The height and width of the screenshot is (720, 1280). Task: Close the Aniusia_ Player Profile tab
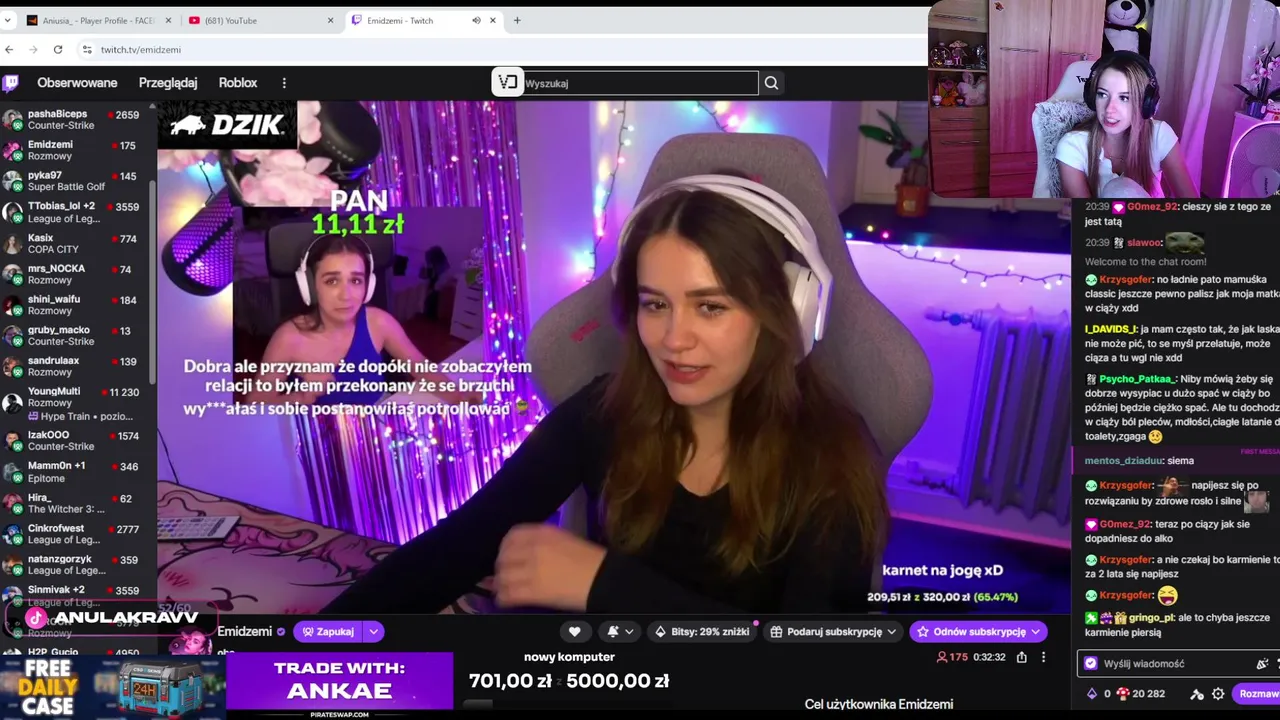point(169,20)
